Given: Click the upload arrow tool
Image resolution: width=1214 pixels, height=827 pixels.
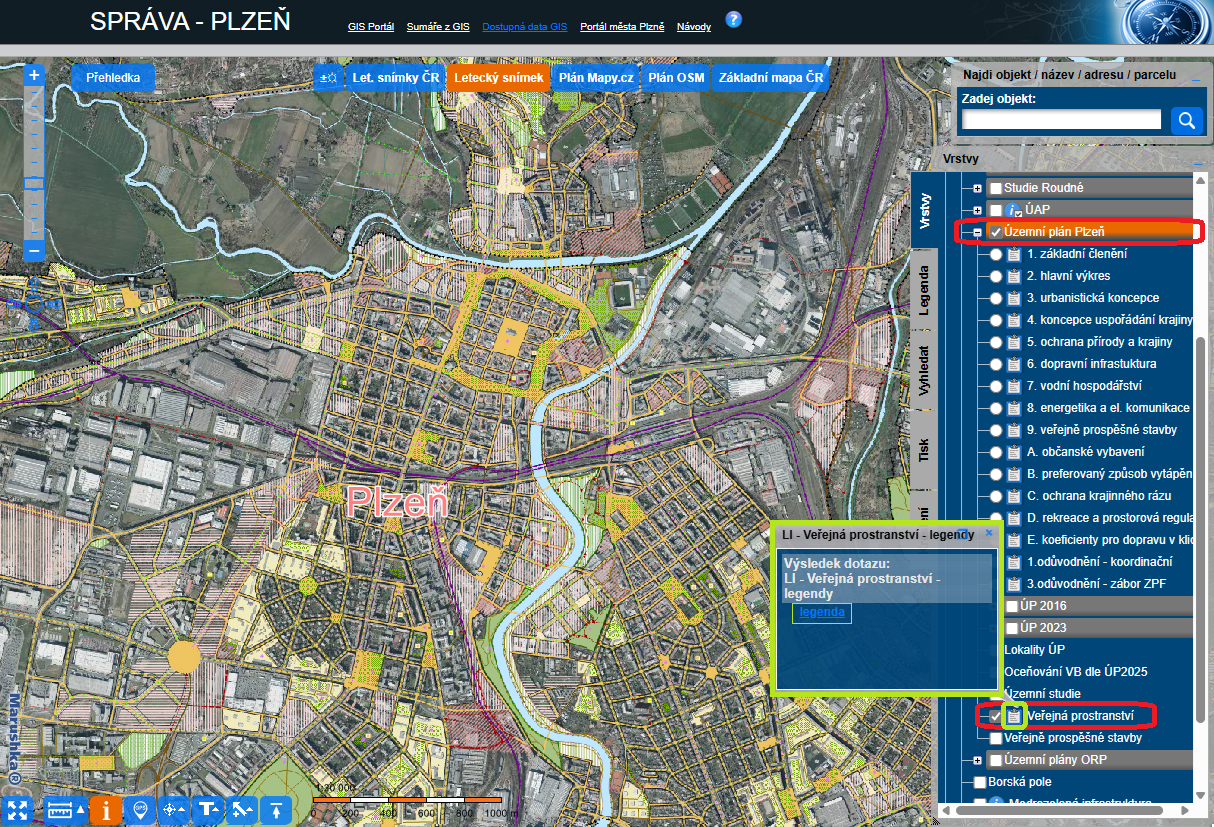Looking at the screenshot, I should tap(277, 809).
